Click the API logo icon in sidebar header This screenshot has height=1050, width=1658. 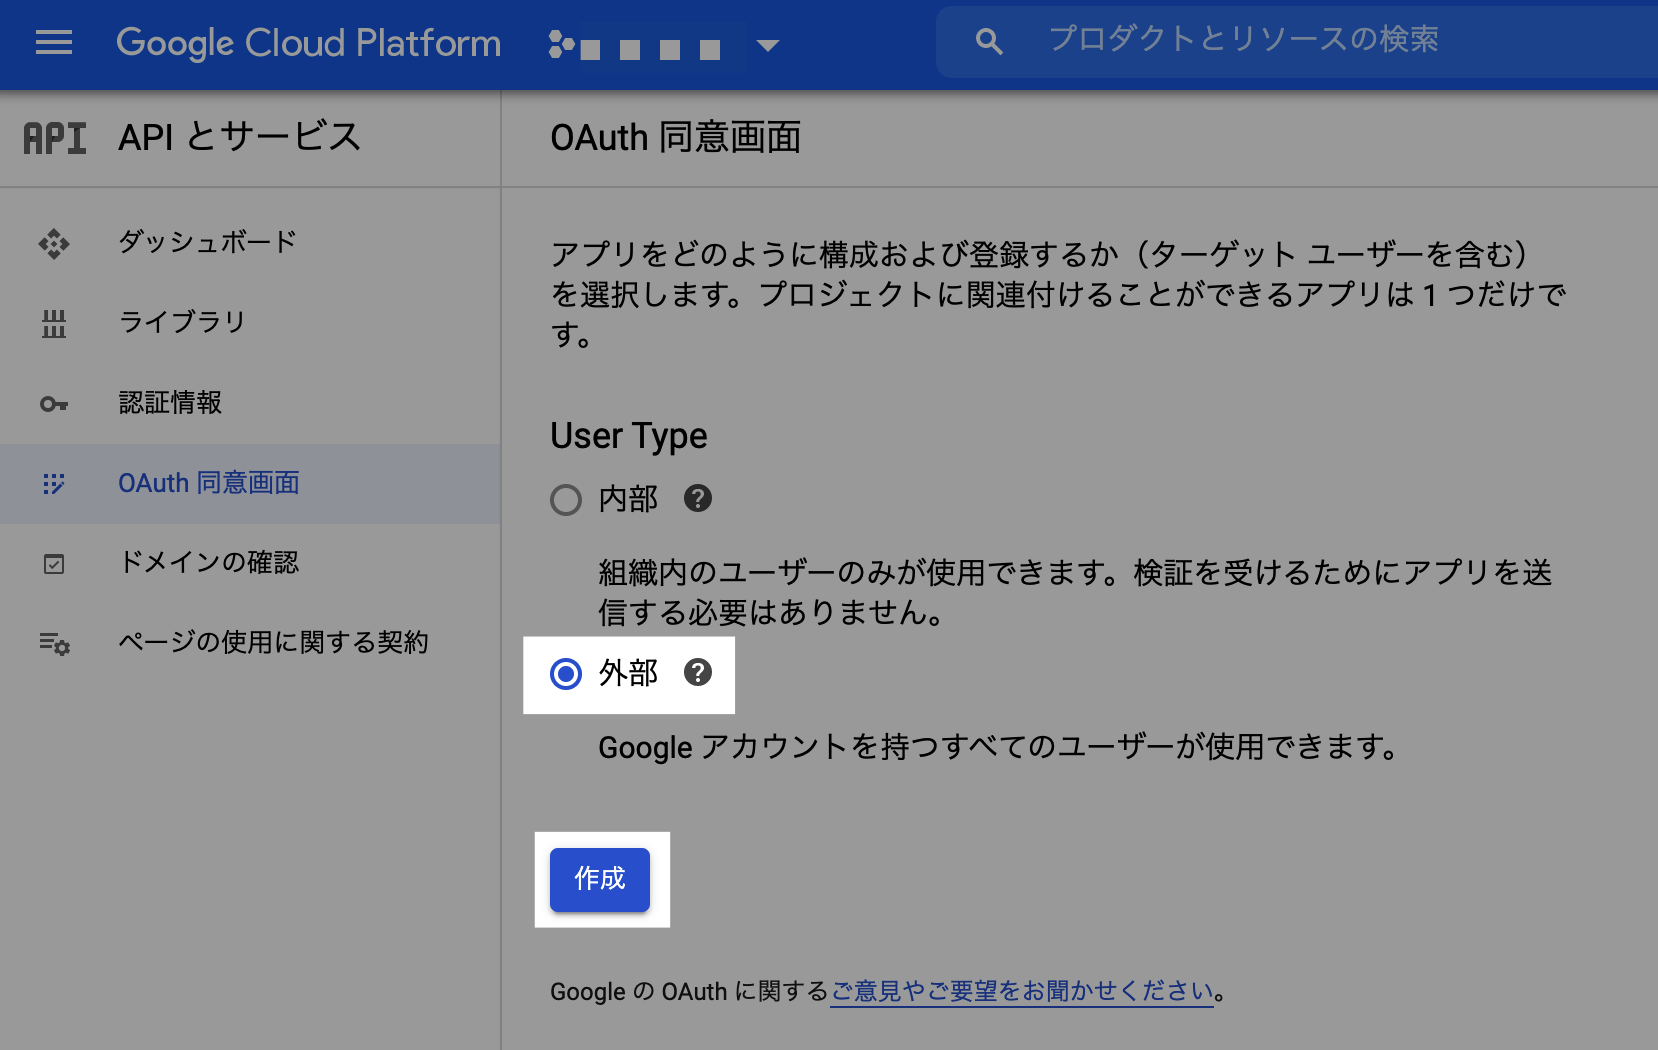coord(55,138)
